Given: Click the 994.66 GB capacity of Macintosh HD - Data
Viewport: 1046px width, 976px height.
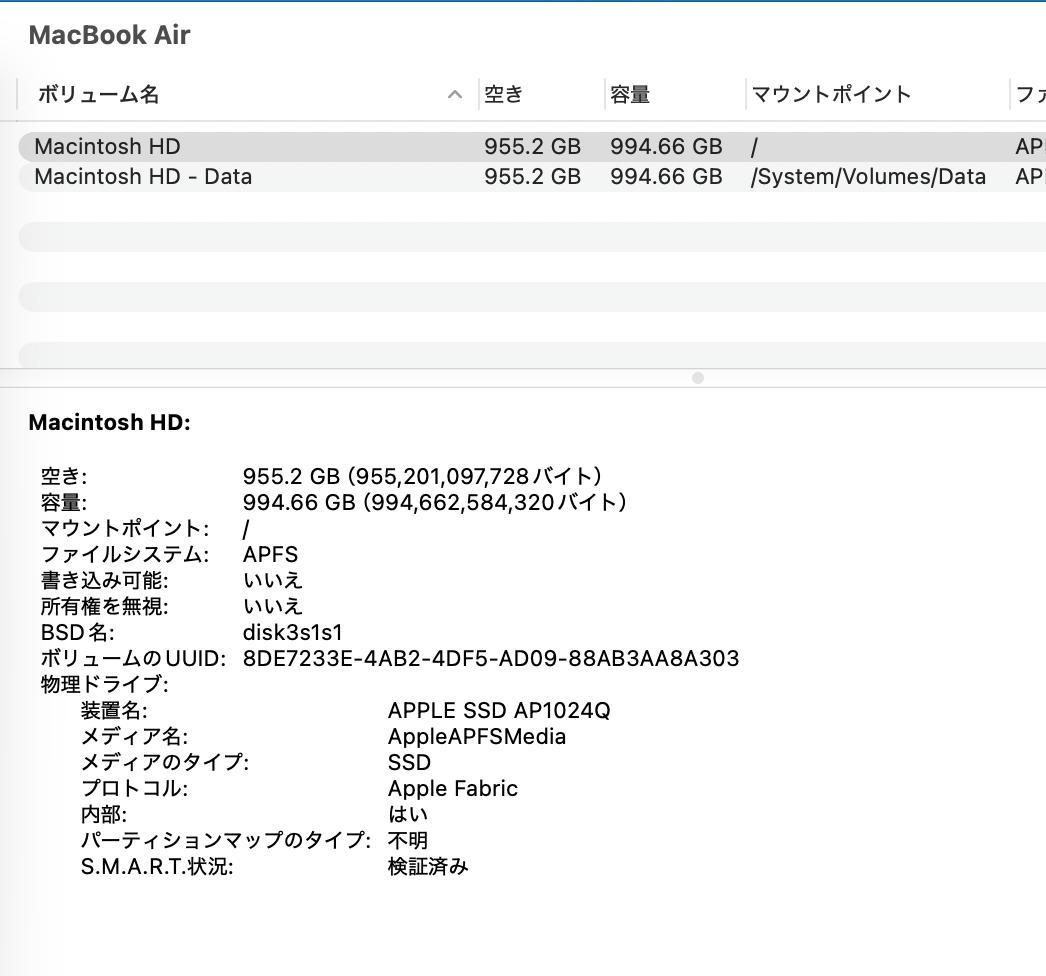Looking at the screenshot, I should (666, 176).
